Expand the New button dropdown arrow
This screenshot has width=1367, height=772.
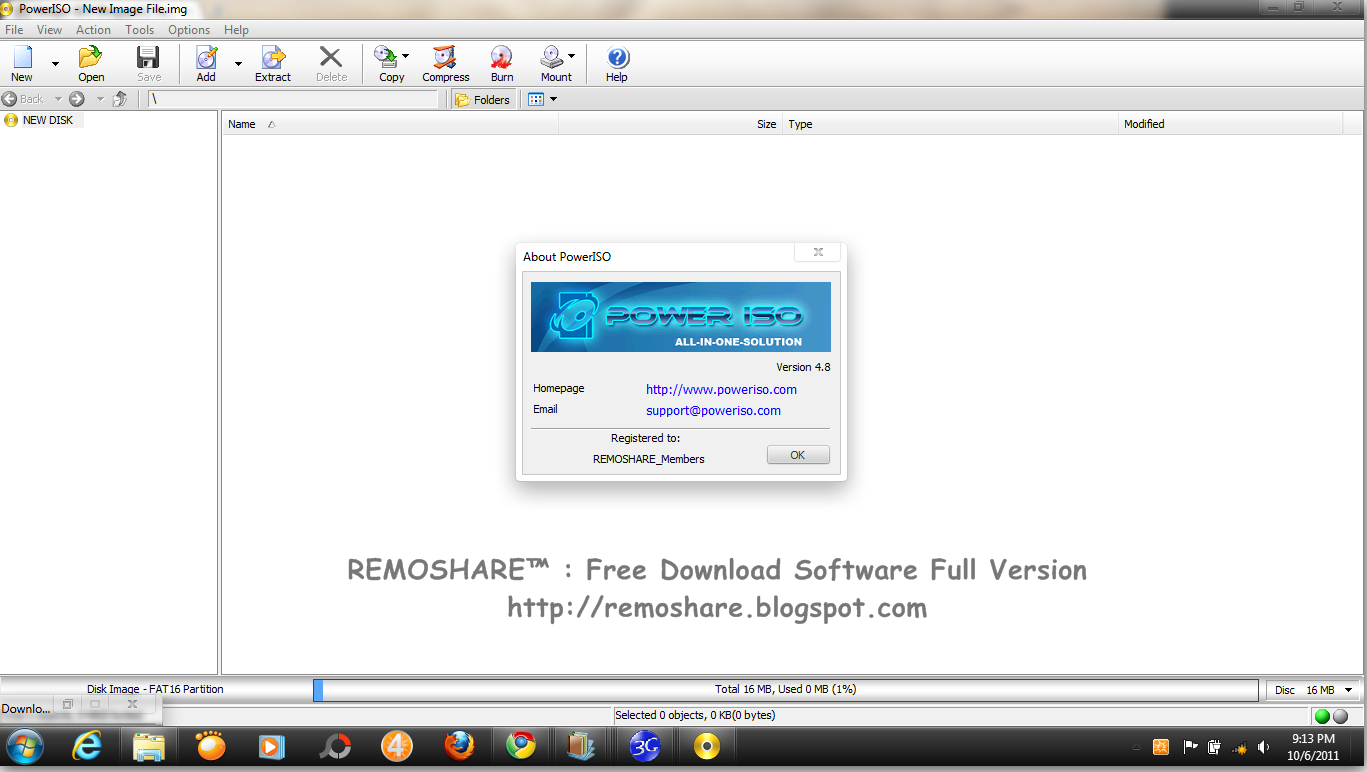[x=55, y=64]
